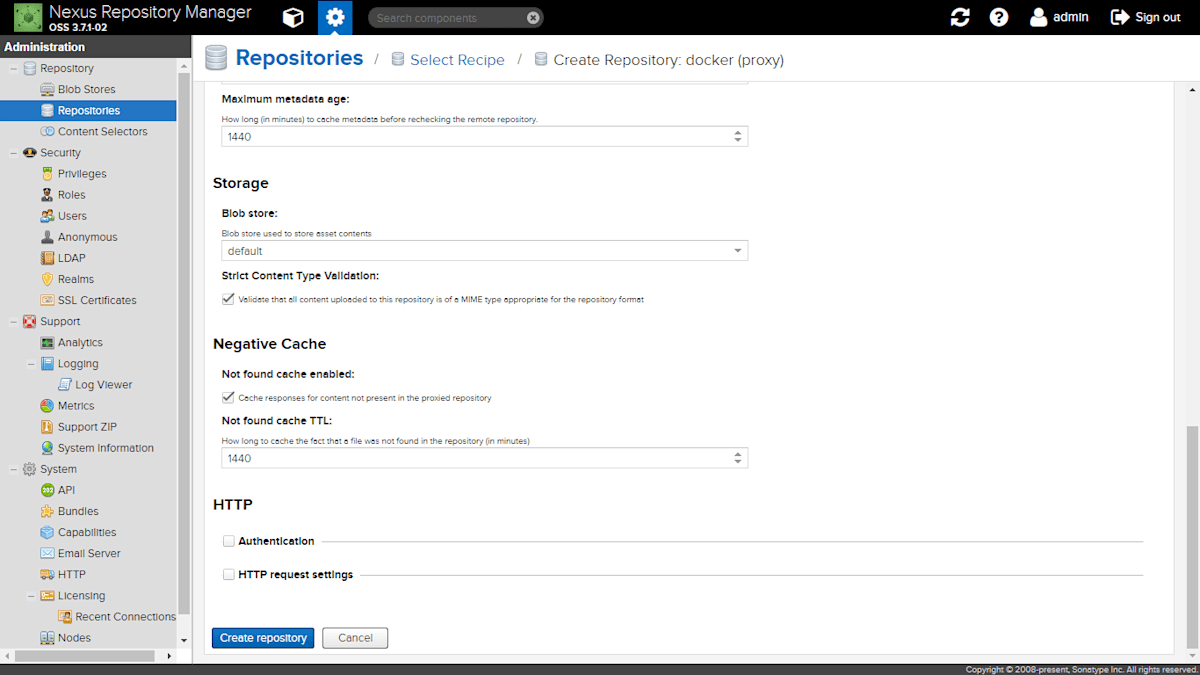Screen dimensions: 1200x675
Task: Enable HTTP request settings checkbox
Action: [229, 575]
